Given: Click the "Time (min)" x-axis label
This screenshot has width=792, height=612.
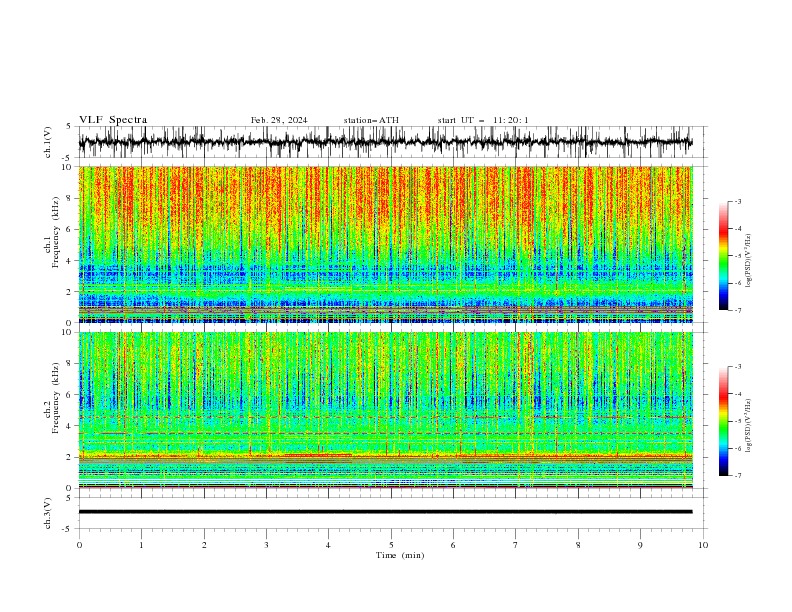Looking at the screenshot, I should (400, 555).
